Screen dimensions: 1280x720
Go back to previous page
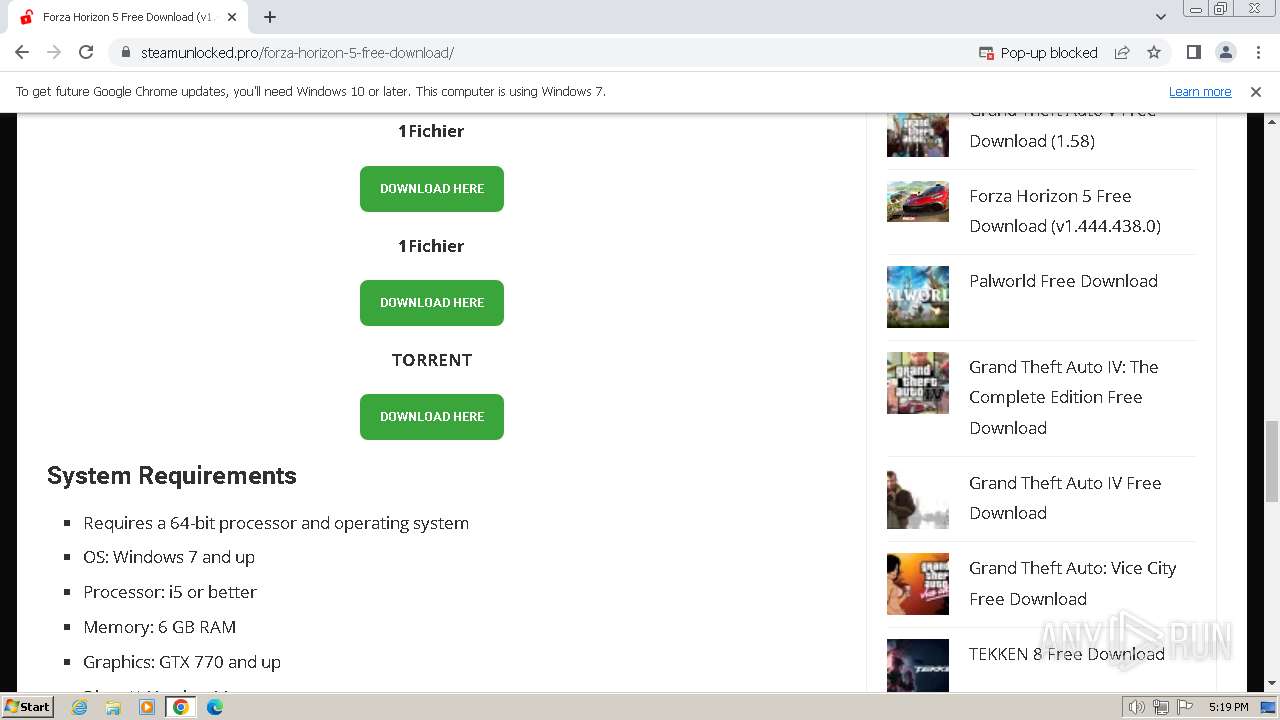coord(22,52)
